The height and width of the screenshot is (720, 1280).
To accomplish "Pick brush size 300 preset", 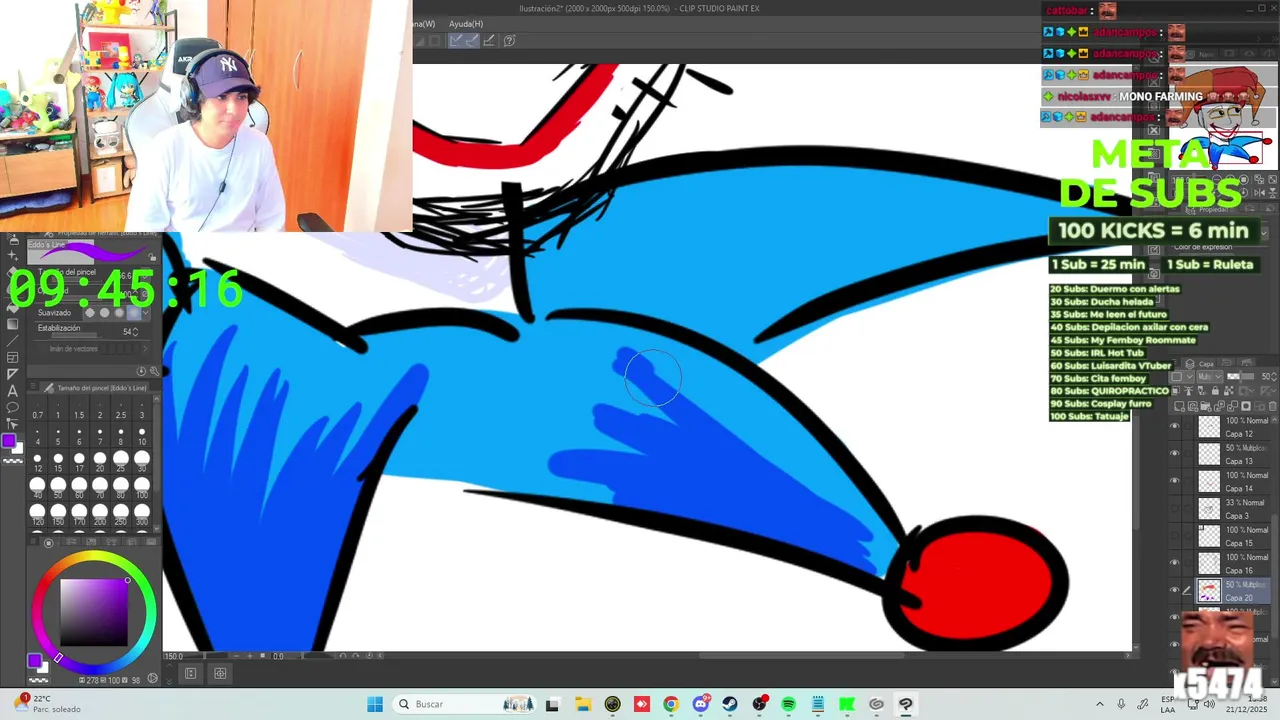I will pyautogui.click(x=142, y=517).
